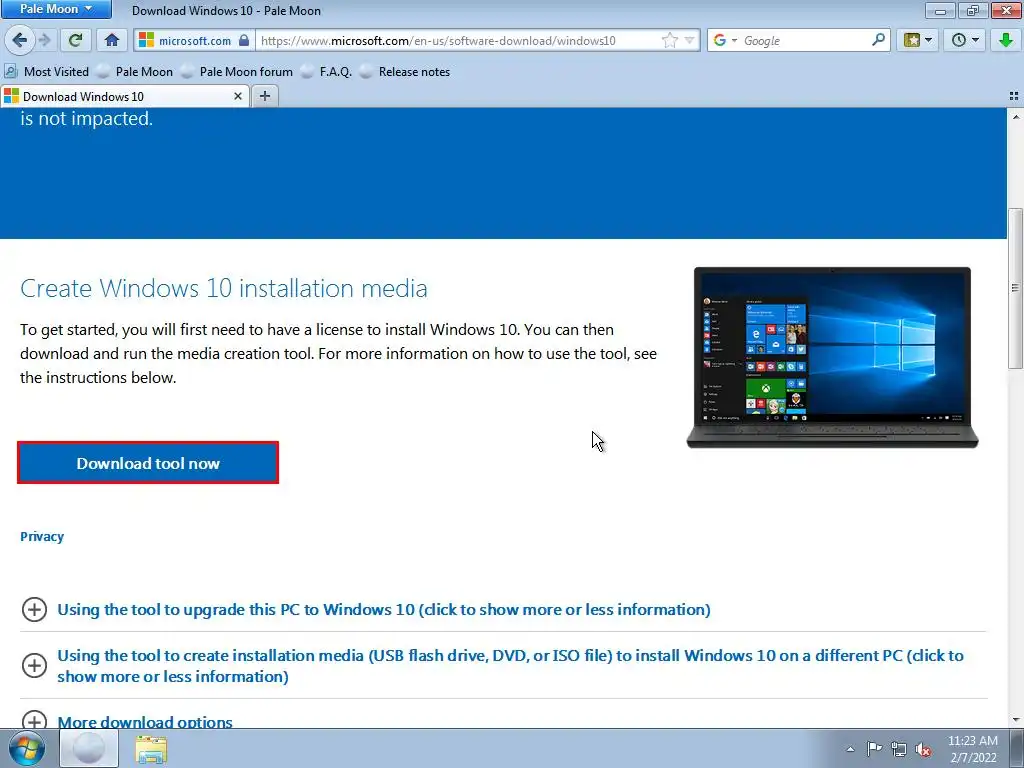Click the scrollbar down arrow
Viewport: 1024px width, 768px height.
pyautogui.click(x=1016, y=720)
